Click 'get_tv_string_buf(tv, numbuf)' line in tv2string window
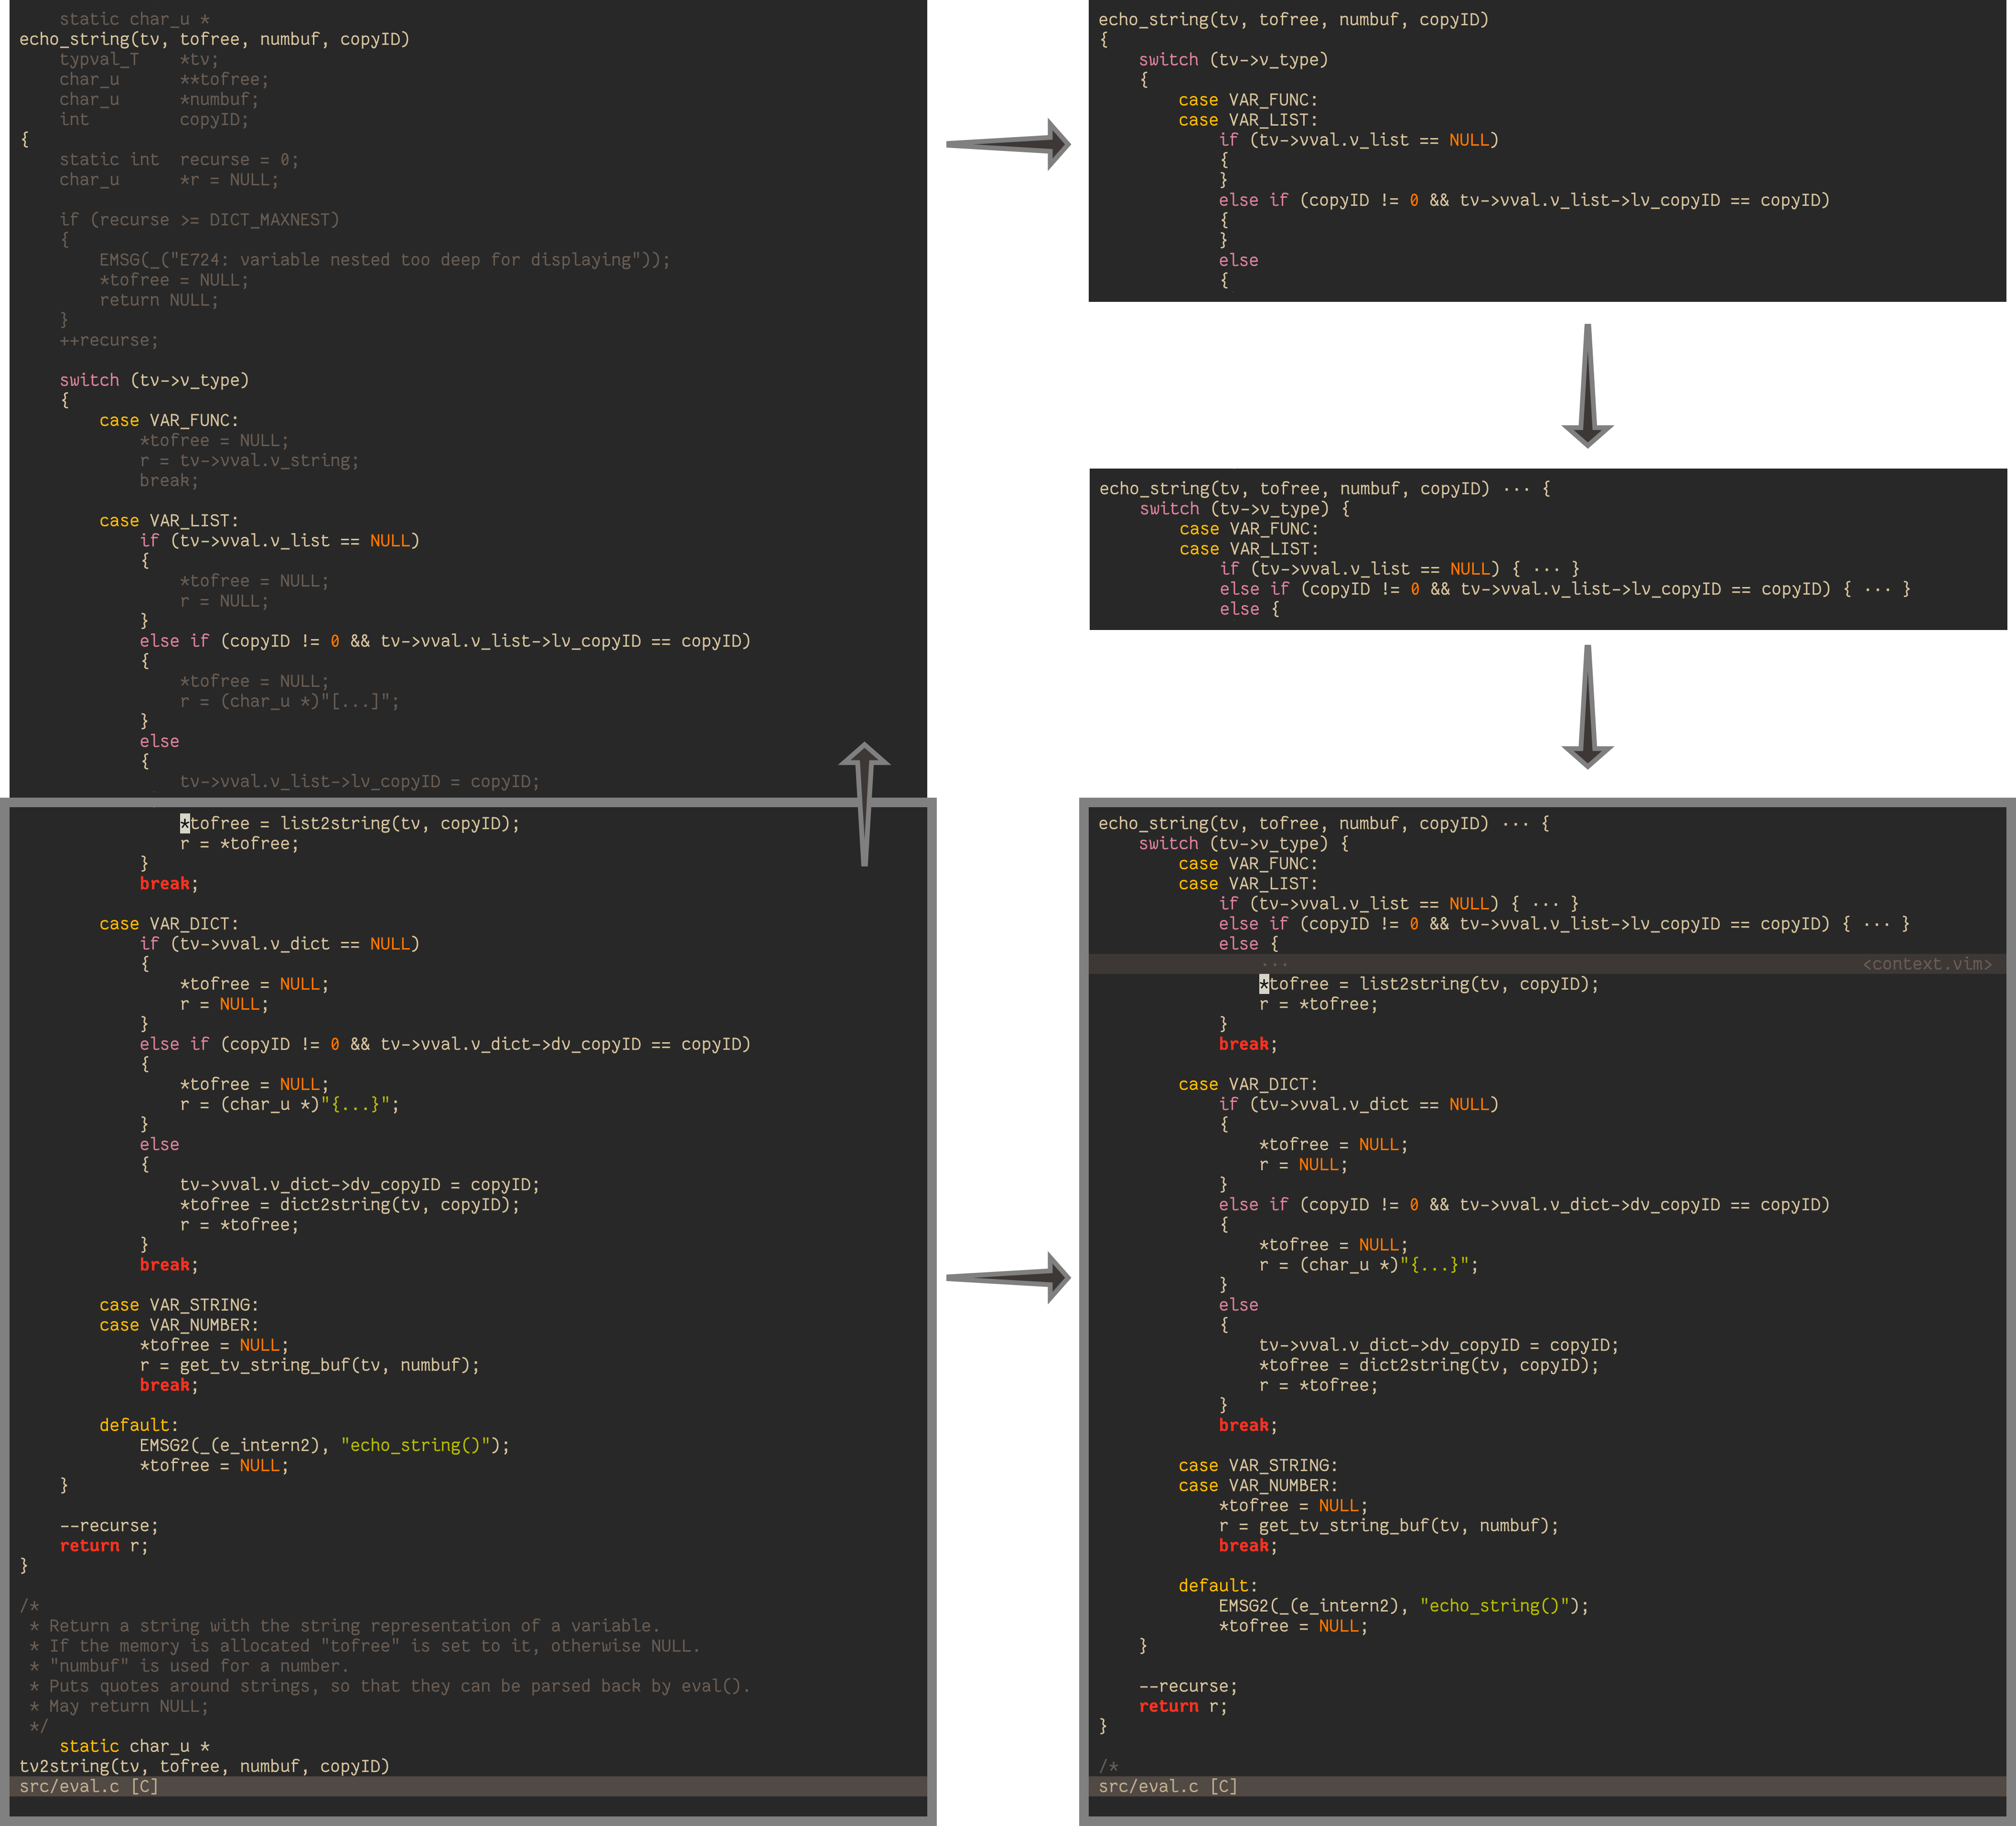Screen dimensions: 2016x1826 (310, 1365)
